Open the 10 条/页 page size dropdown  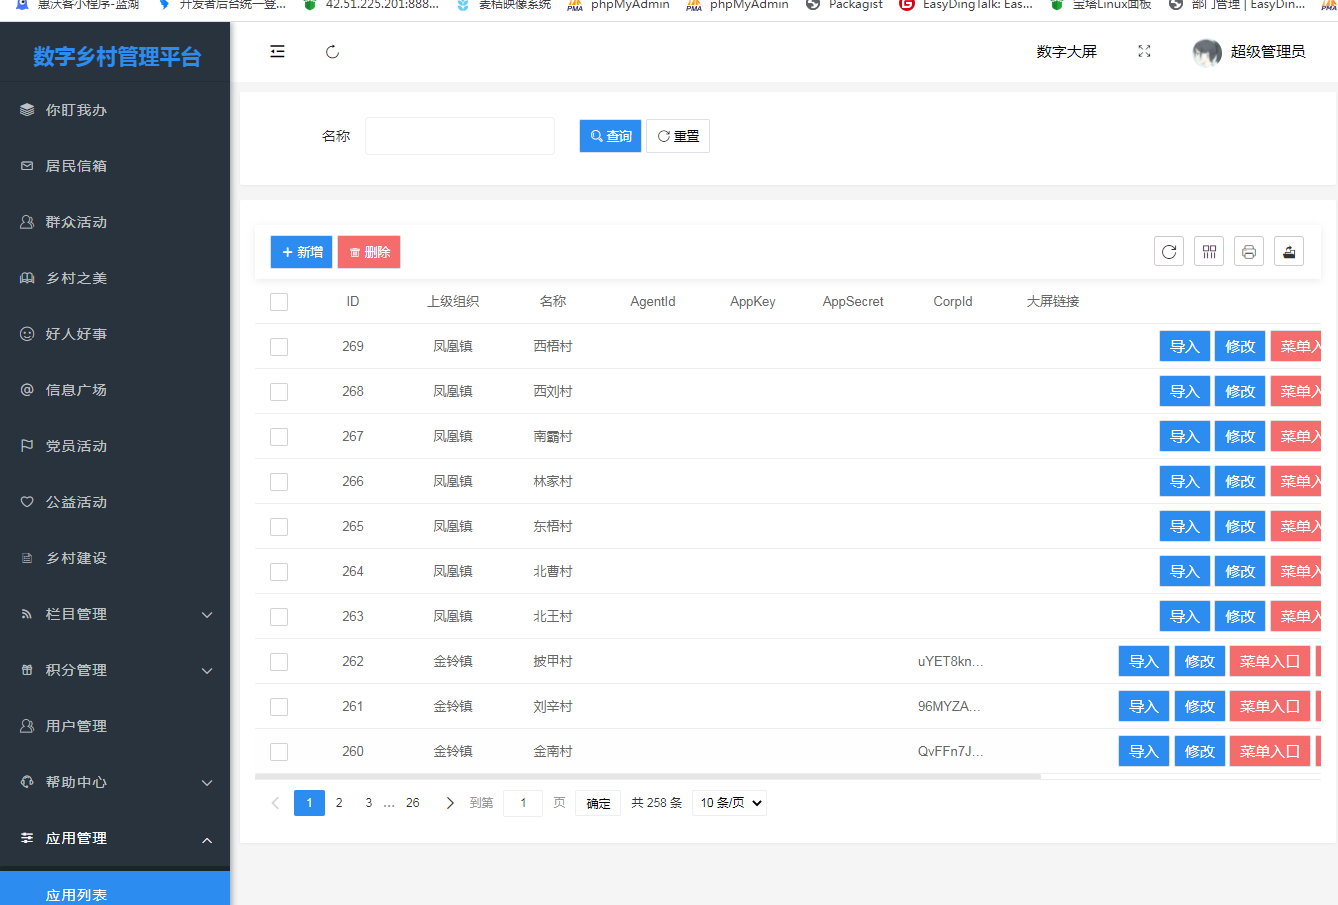[729, 803]
